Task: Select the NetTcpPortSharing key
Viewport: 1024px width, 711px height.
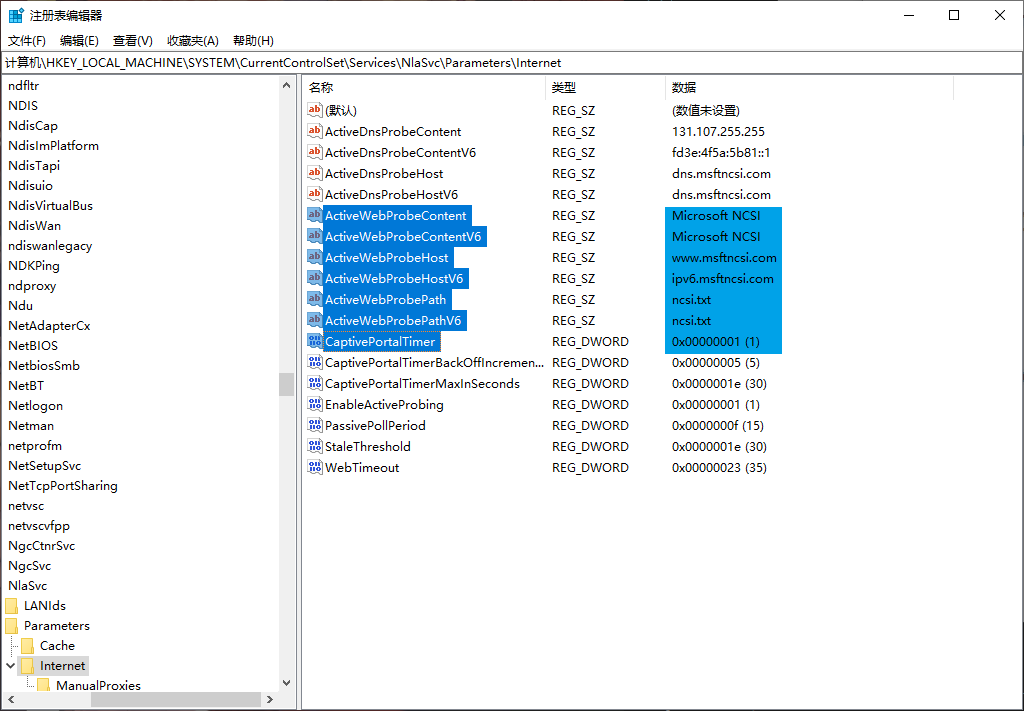Action: point(63,486)
